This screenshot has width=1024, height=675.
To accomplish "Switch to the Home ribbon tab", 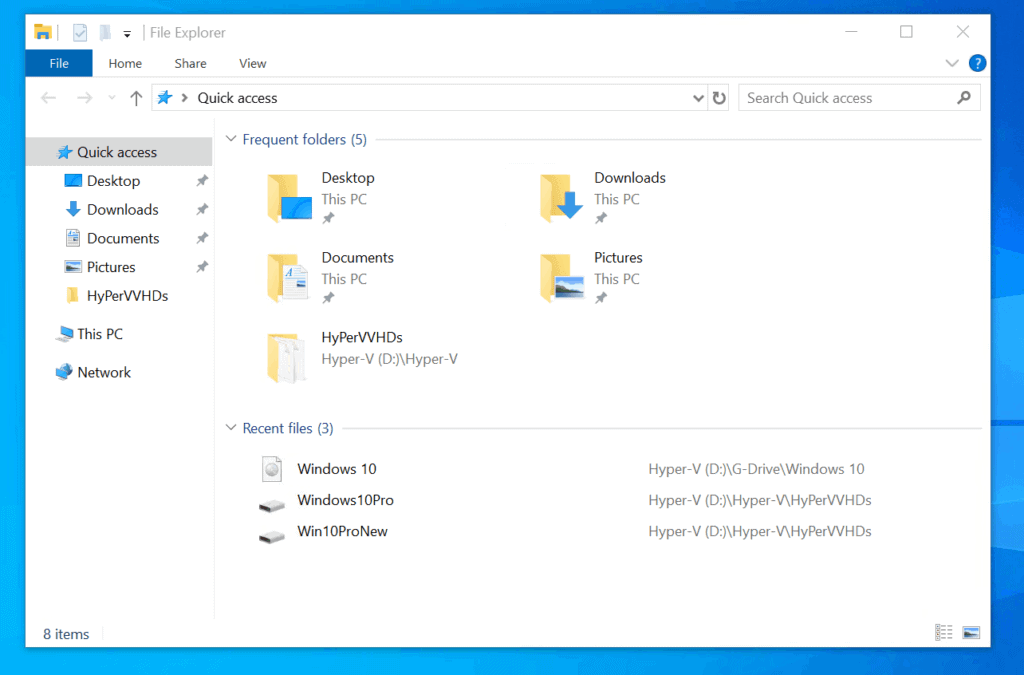I will 125,63.
